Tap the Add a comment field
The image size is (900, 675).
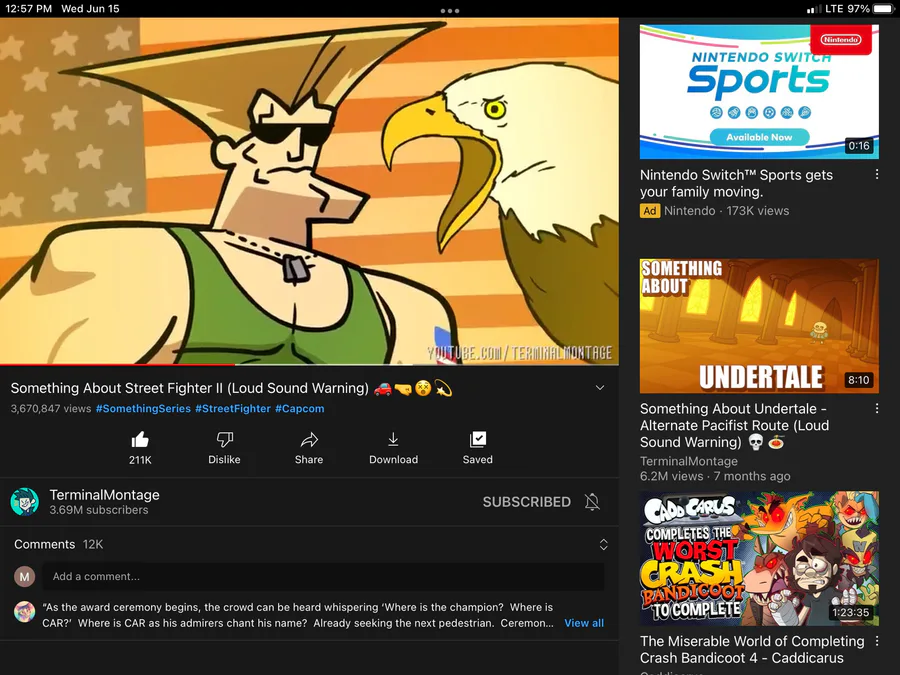[323, 576]
